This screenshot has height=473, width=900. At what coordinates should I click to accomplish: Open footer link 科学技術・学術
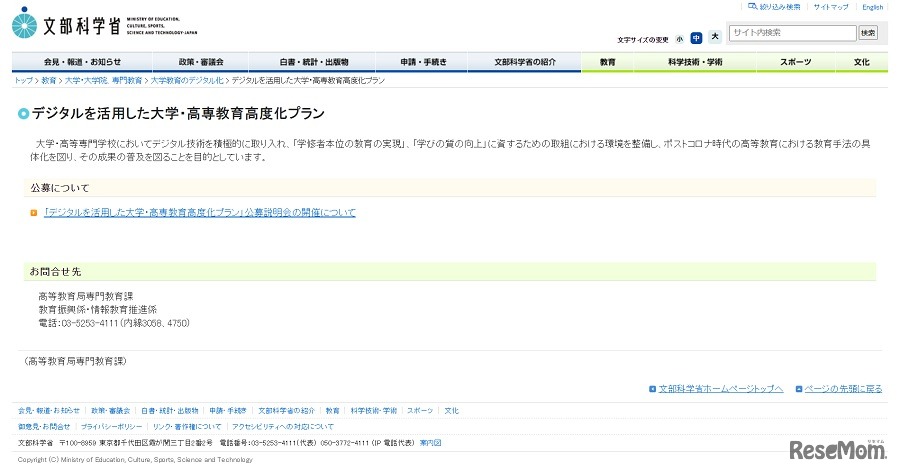point(374,410)
